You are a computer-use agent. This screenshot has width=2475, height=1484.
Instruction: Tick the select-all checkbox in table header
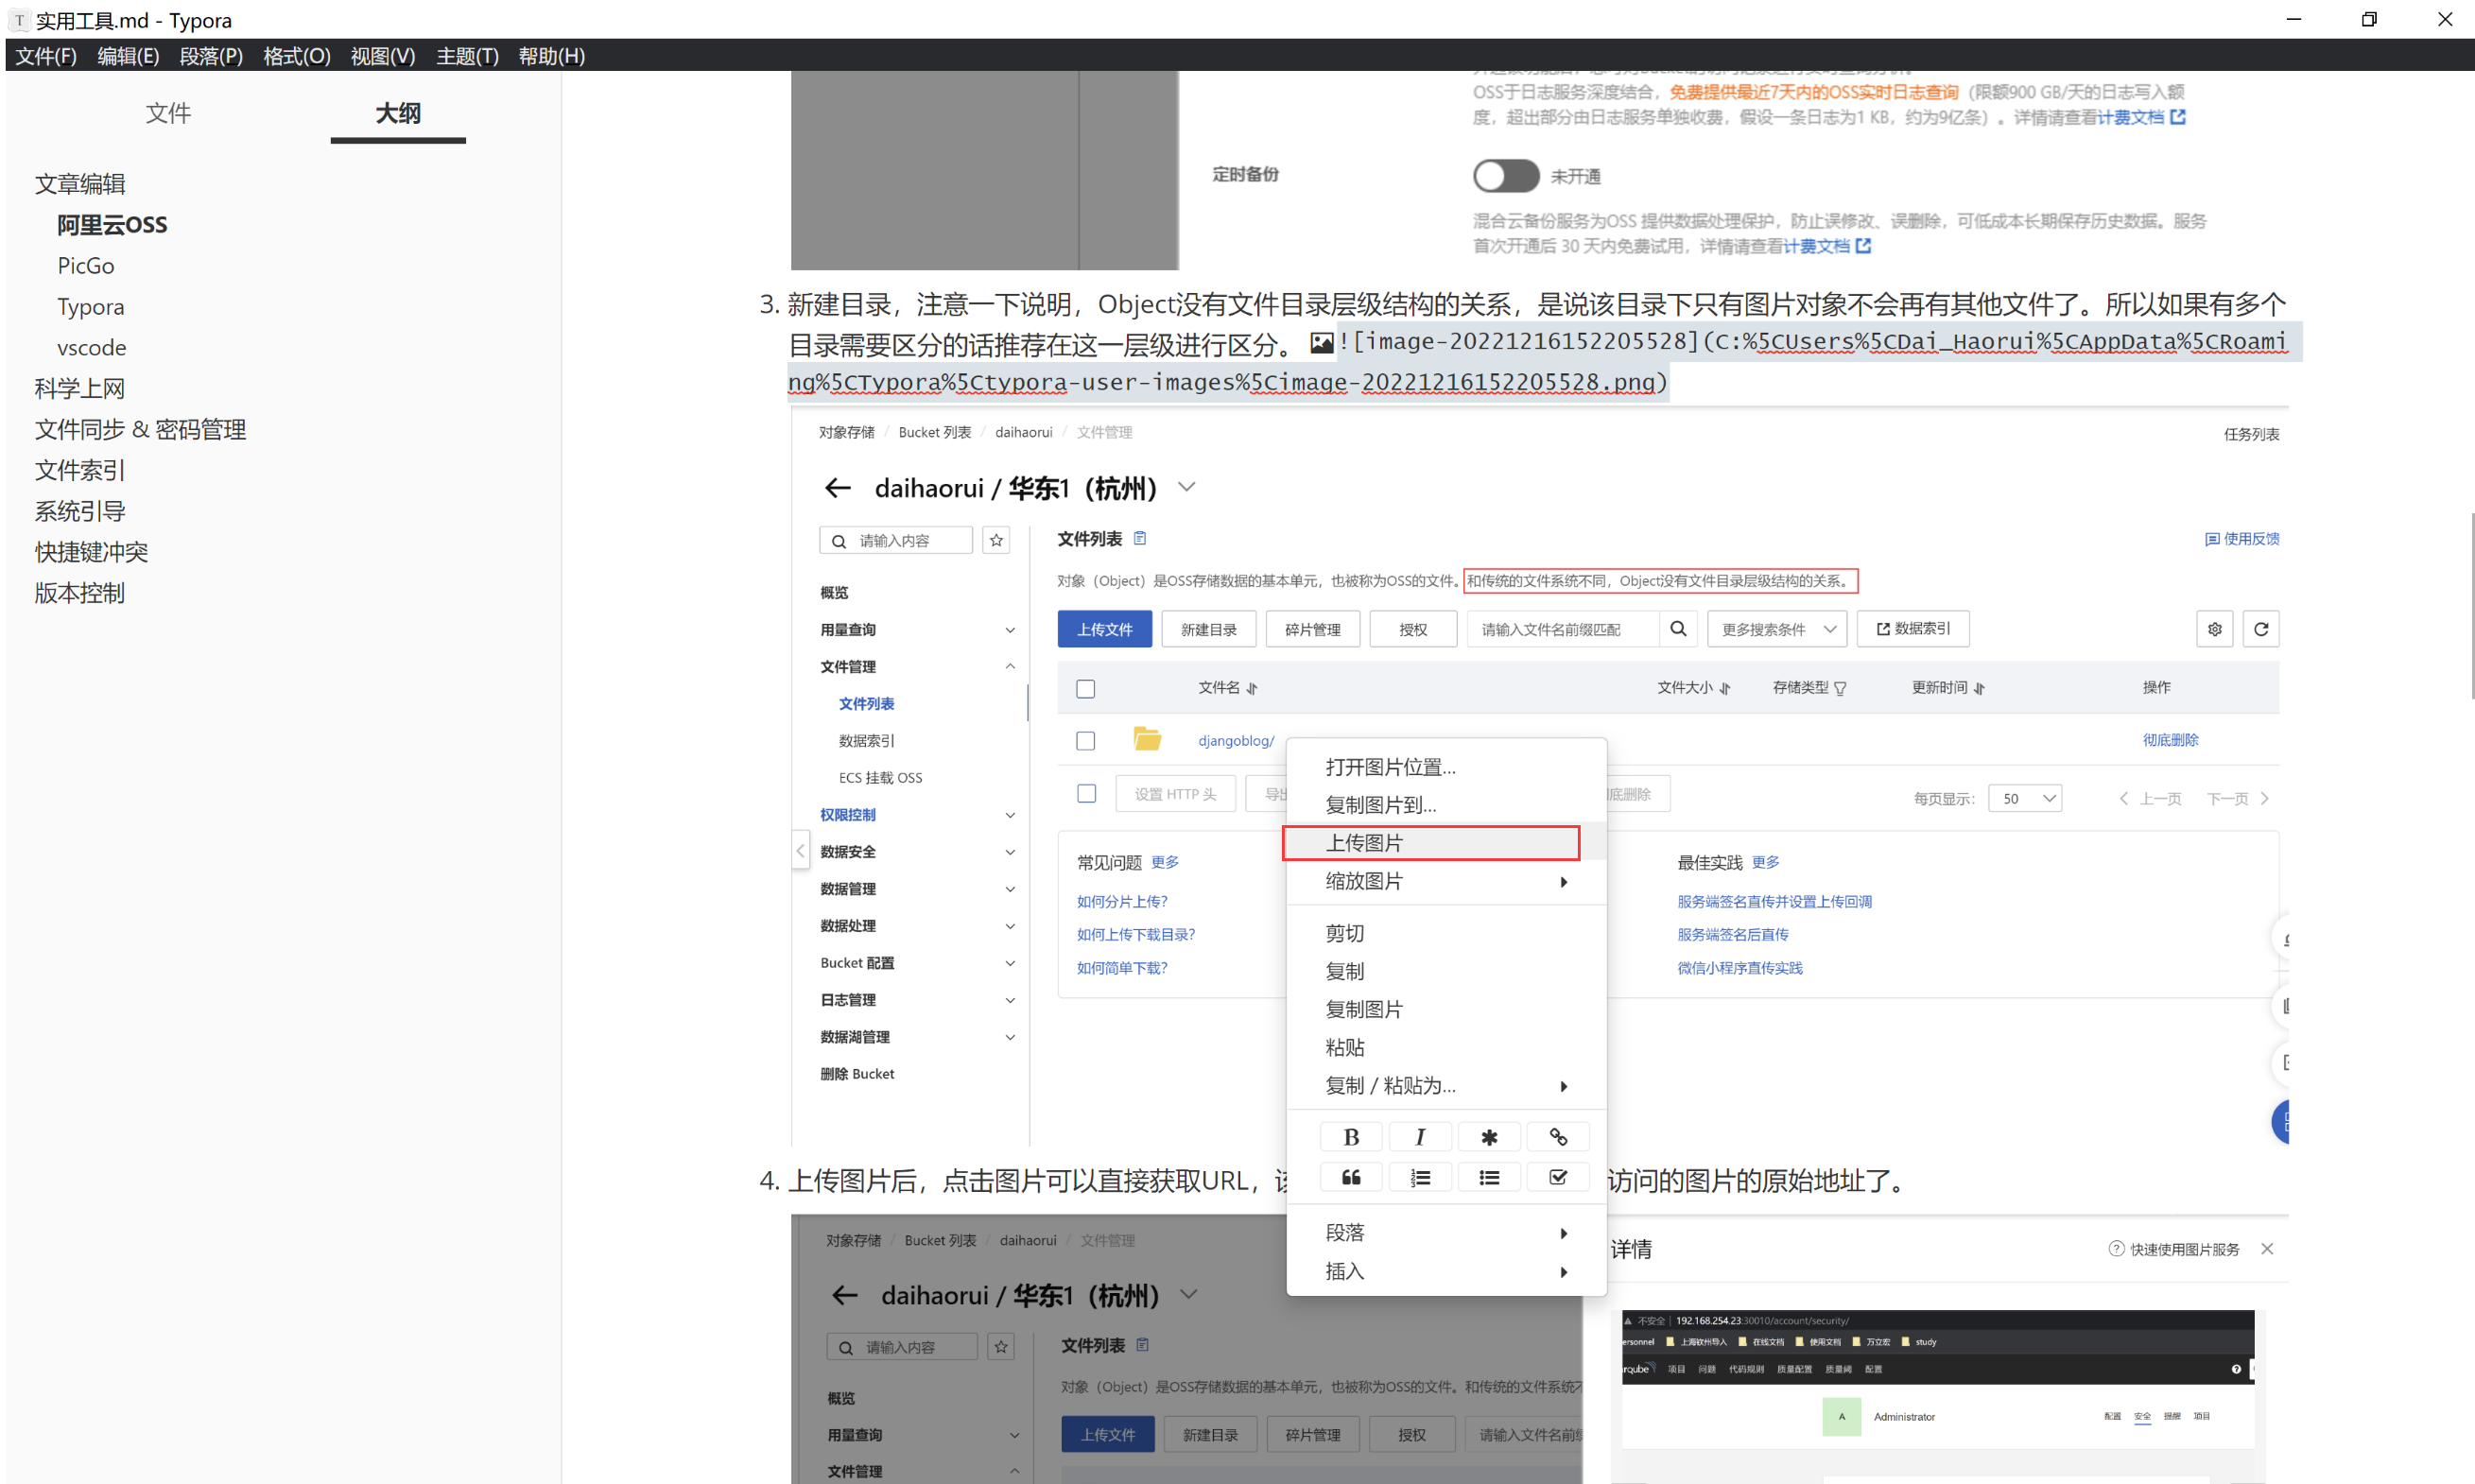point(1085,688)
